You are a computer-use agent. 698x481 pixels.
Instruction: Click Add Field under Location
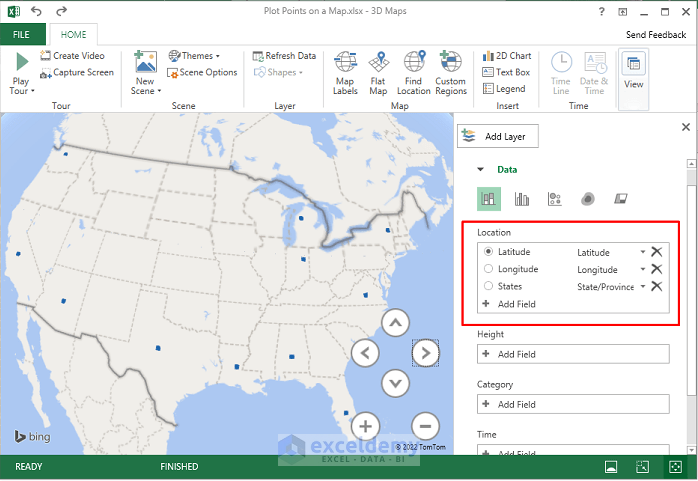click(x=509, y=304)
